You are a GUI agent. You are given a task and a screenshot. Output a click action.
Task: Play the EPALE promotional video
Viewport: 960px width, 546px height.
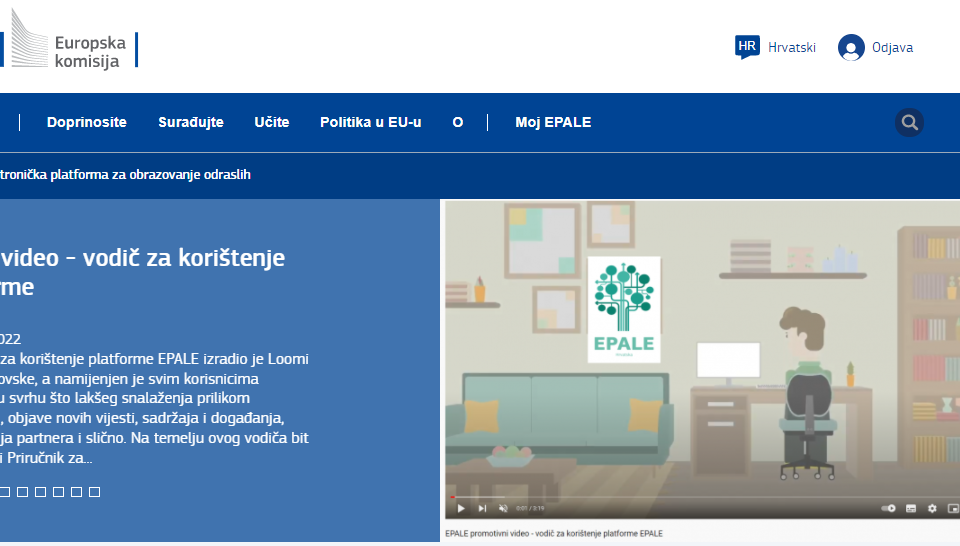pyautogui.click(x=461, y=508)
